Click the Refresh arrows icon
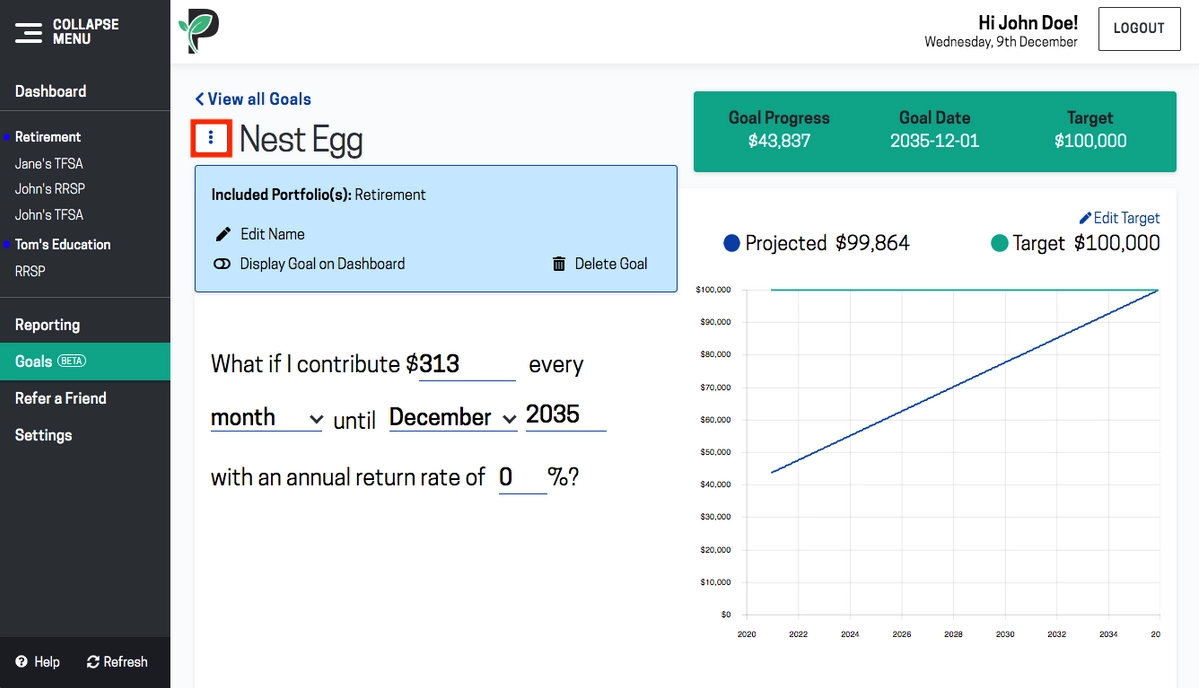The width and height of the screenshot is (1199, 688). [93, 662]
